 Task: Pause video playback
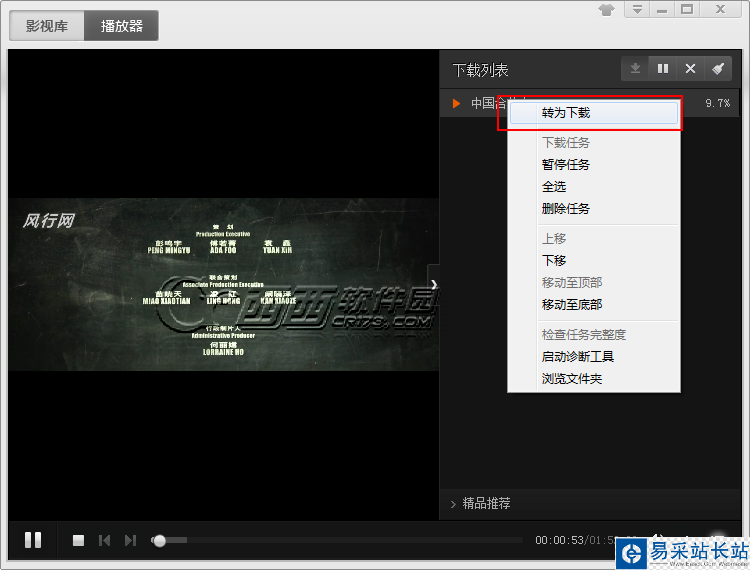[33, 540]
